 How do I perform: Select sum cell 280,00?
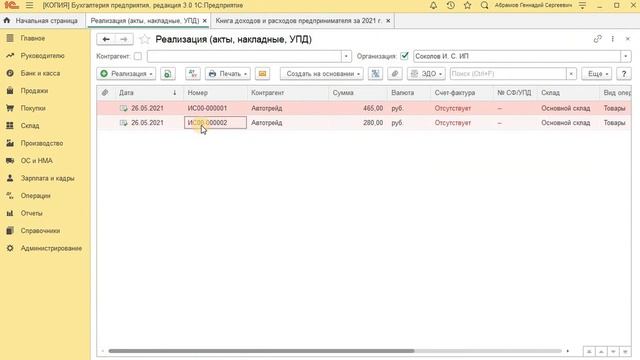click(x=358, y=122)
